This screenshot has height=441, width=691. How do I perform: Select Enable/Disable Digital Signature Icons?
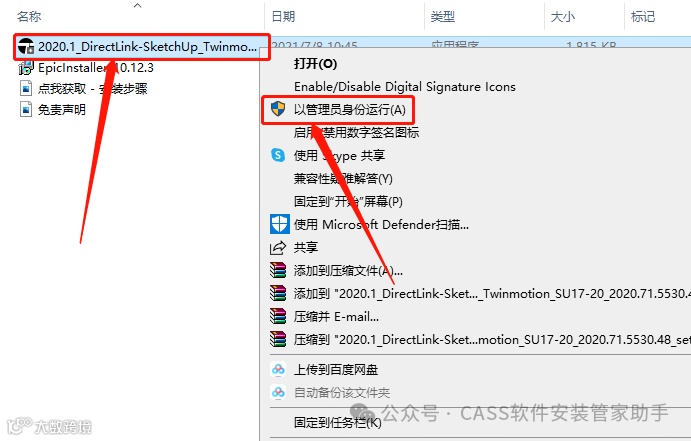click(x=405, y=87)
